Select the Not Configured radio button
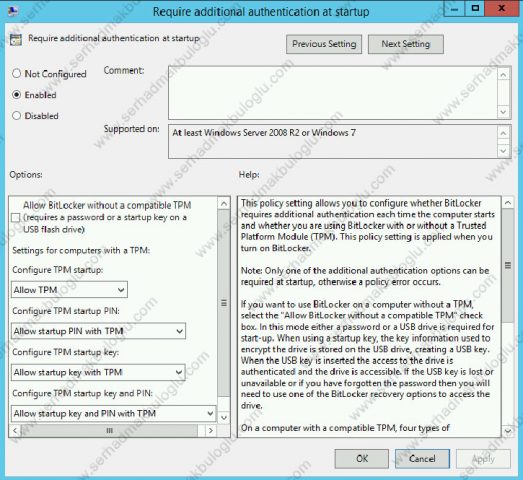Image resolution: width=523 pixels, height=480 pixels. [x=16, y=73]
